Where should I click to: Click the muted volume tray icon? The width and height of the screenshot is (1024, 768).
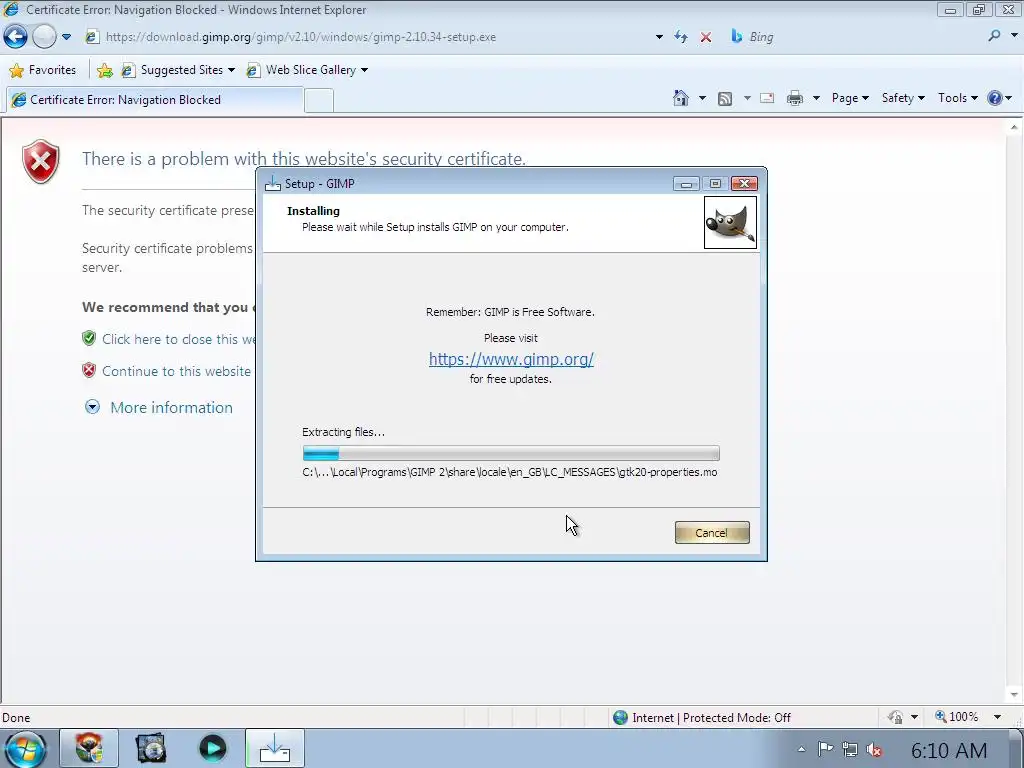[x=874, y=750]
